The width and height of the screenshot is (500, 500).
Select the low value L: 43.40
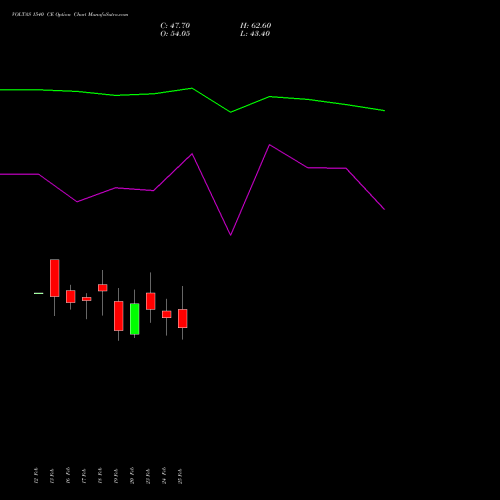click(x=255, y=34)
